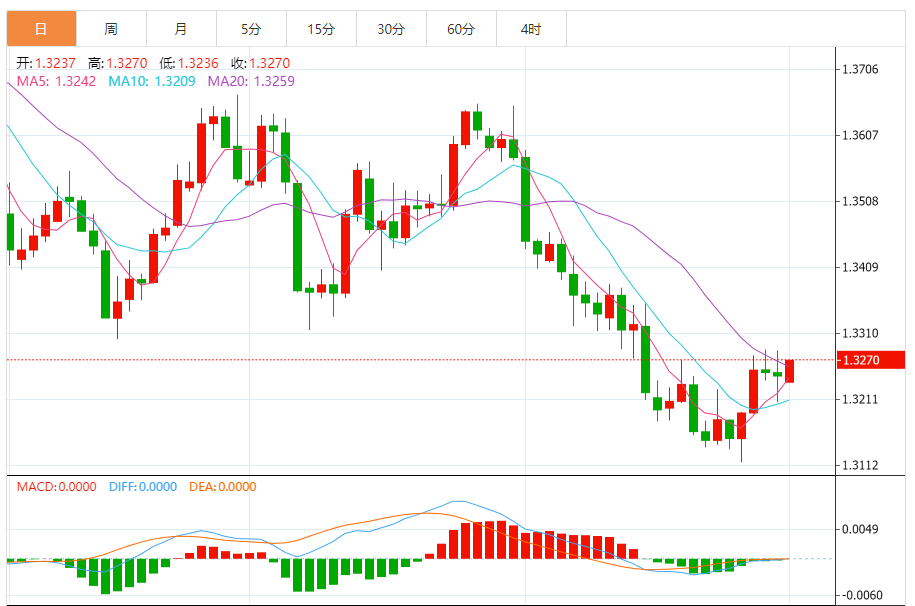Click the 1.3112 price axis label

860,465
